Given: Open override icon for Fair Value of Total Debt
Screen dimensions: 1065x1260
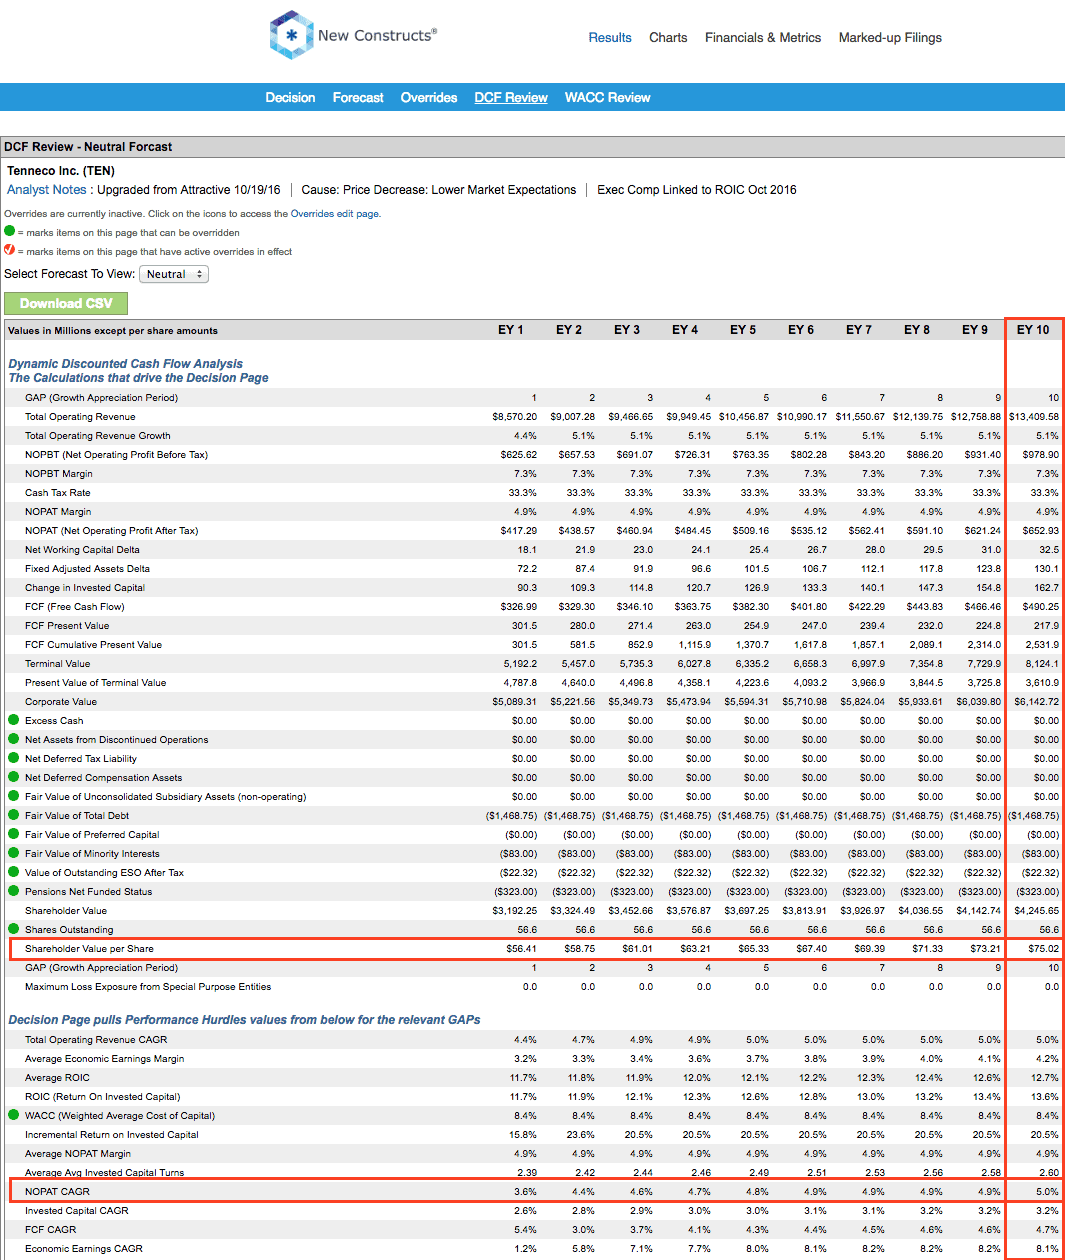Looking at the screenshot, I should (14, 815).
